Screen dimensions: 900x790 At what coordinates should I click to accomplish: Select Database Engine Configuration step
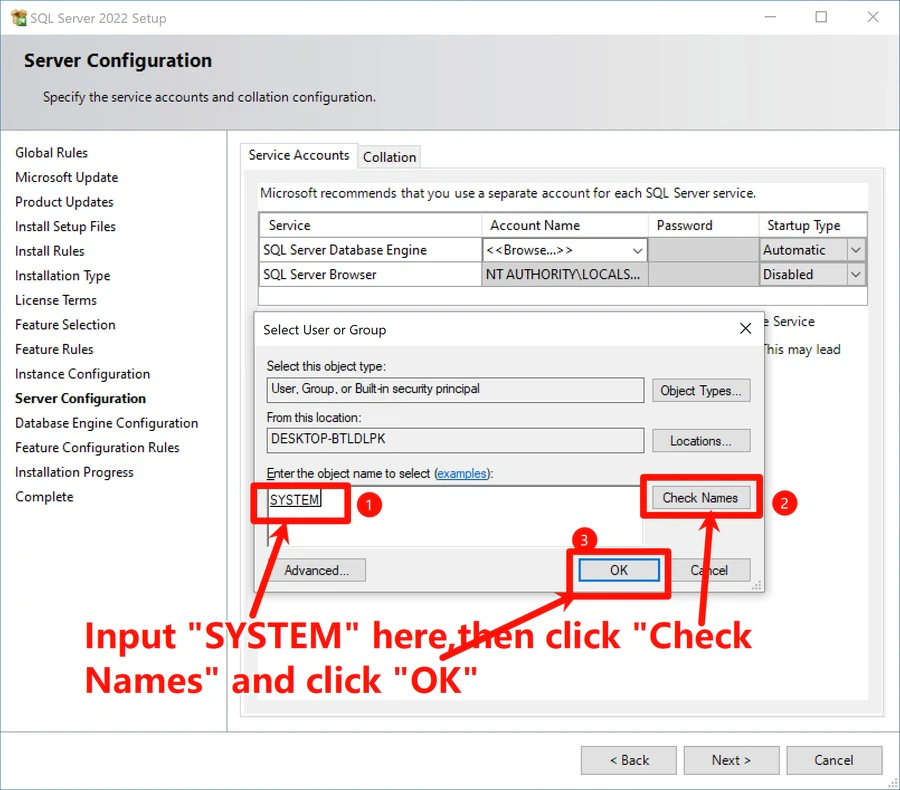[x=107, y=423]
